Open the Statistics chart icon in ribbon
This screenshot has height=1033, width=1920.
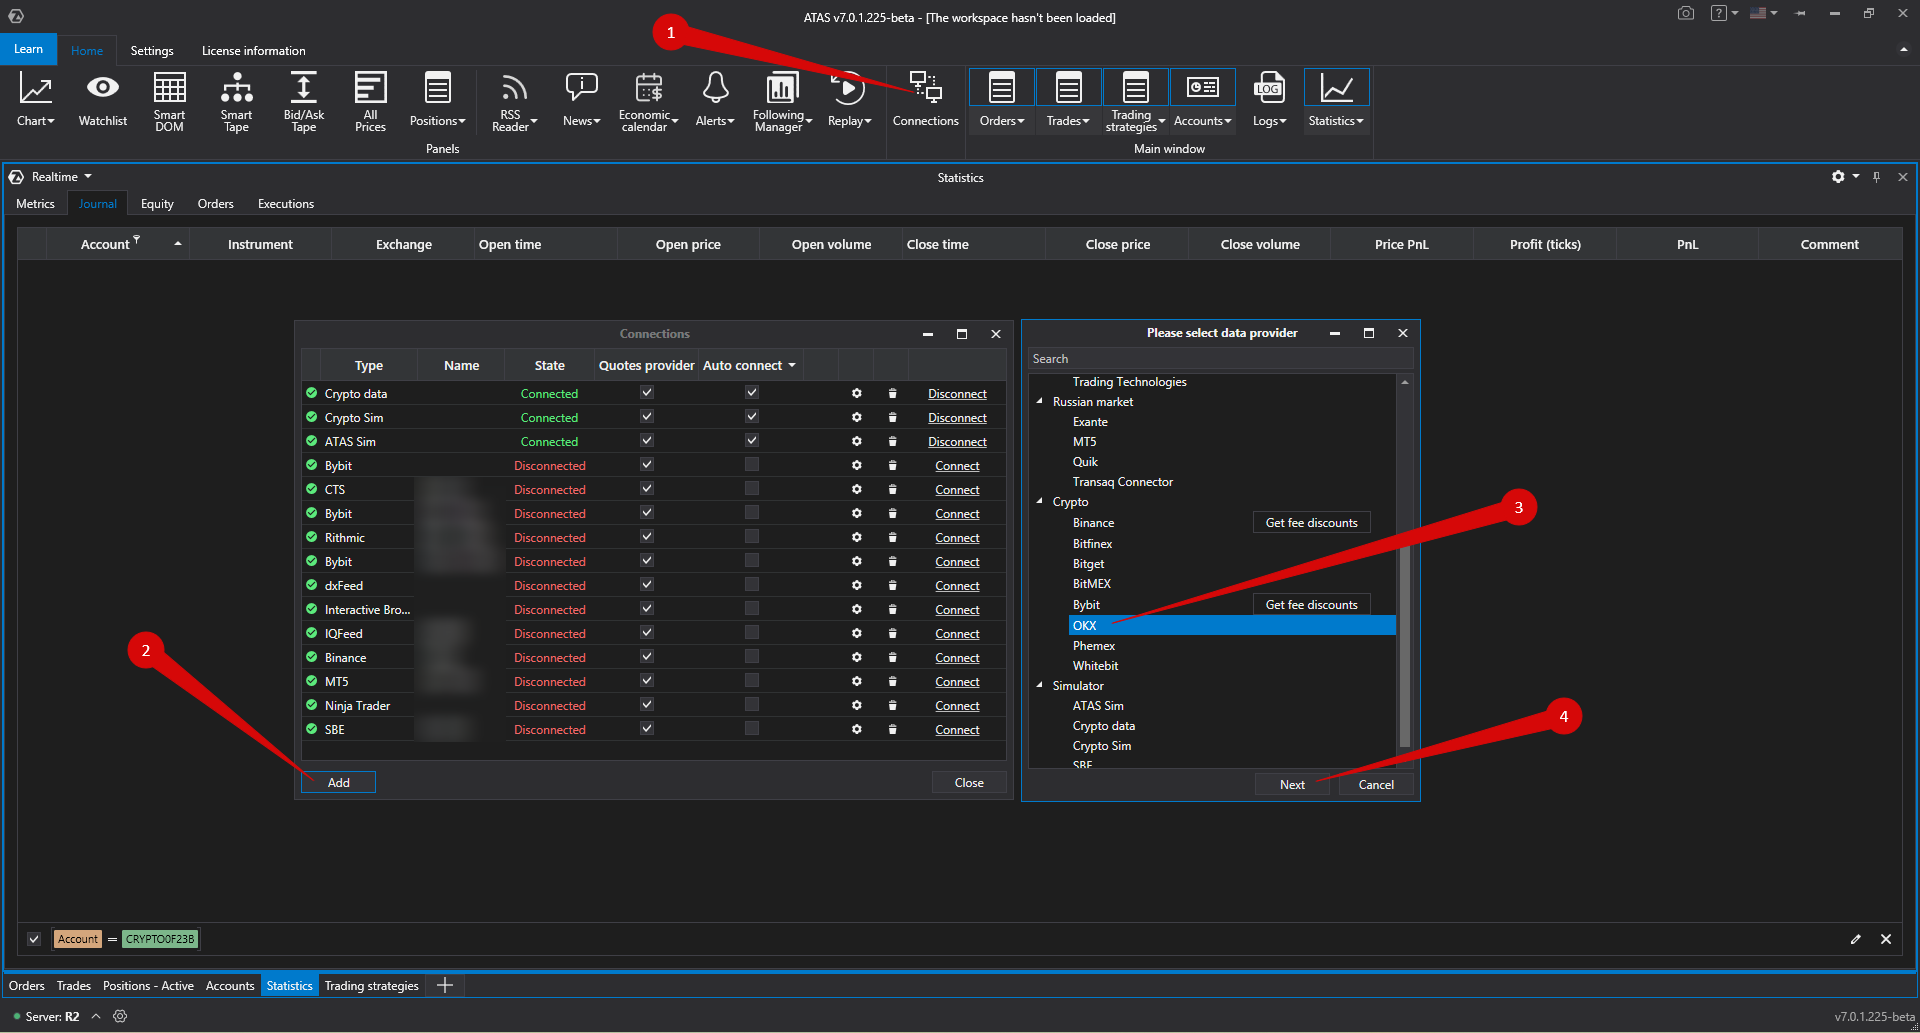point(1336,88)
